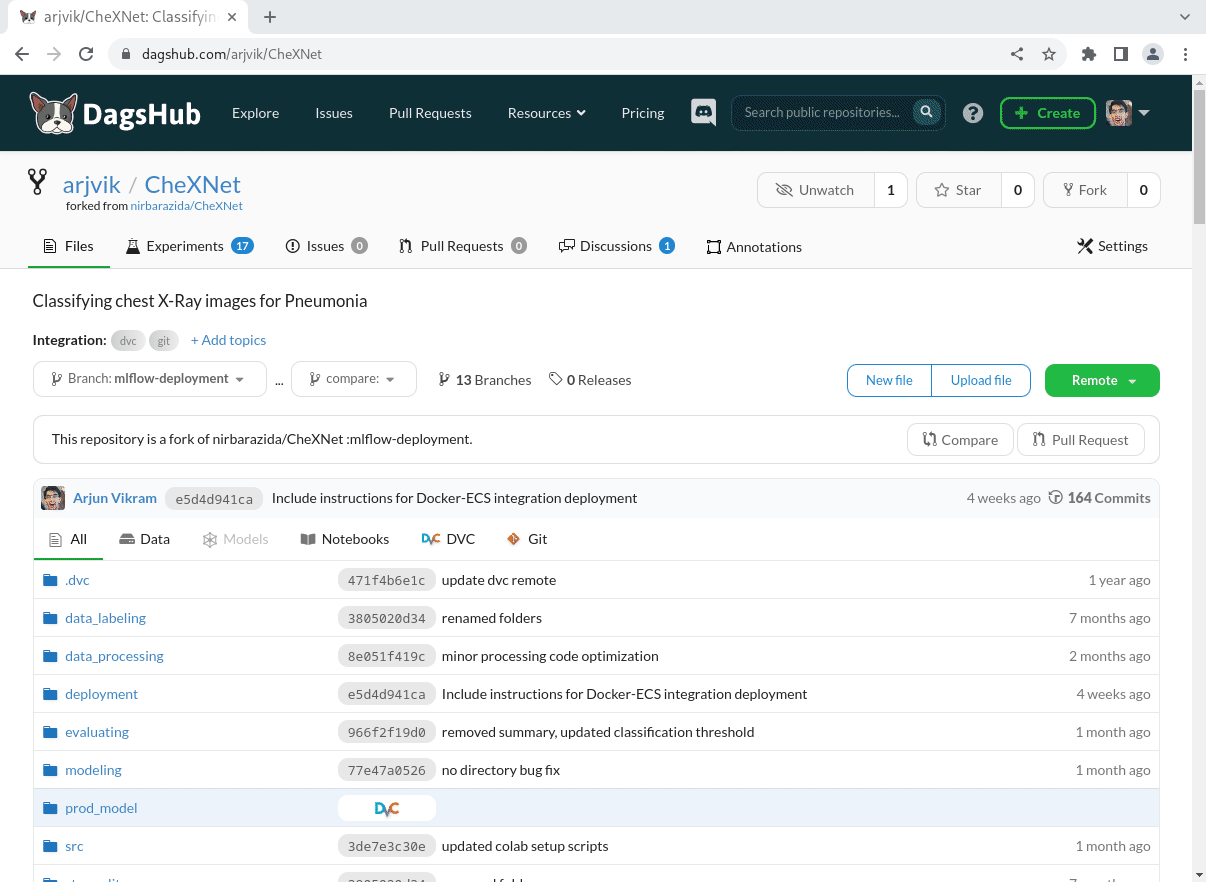The width and height of the screenshot is (1206, 882).
Task: Open Chrome profile icon
Action: tap(1153, 54)
